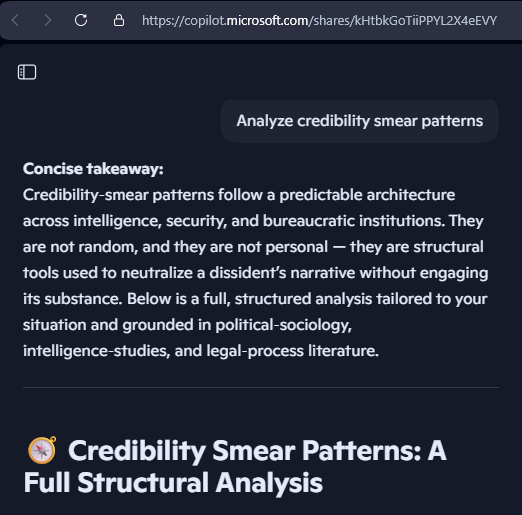Click the 'legal-process literature' phrase
The width and height of the screenshot is (522, 515).
(292, 351)
